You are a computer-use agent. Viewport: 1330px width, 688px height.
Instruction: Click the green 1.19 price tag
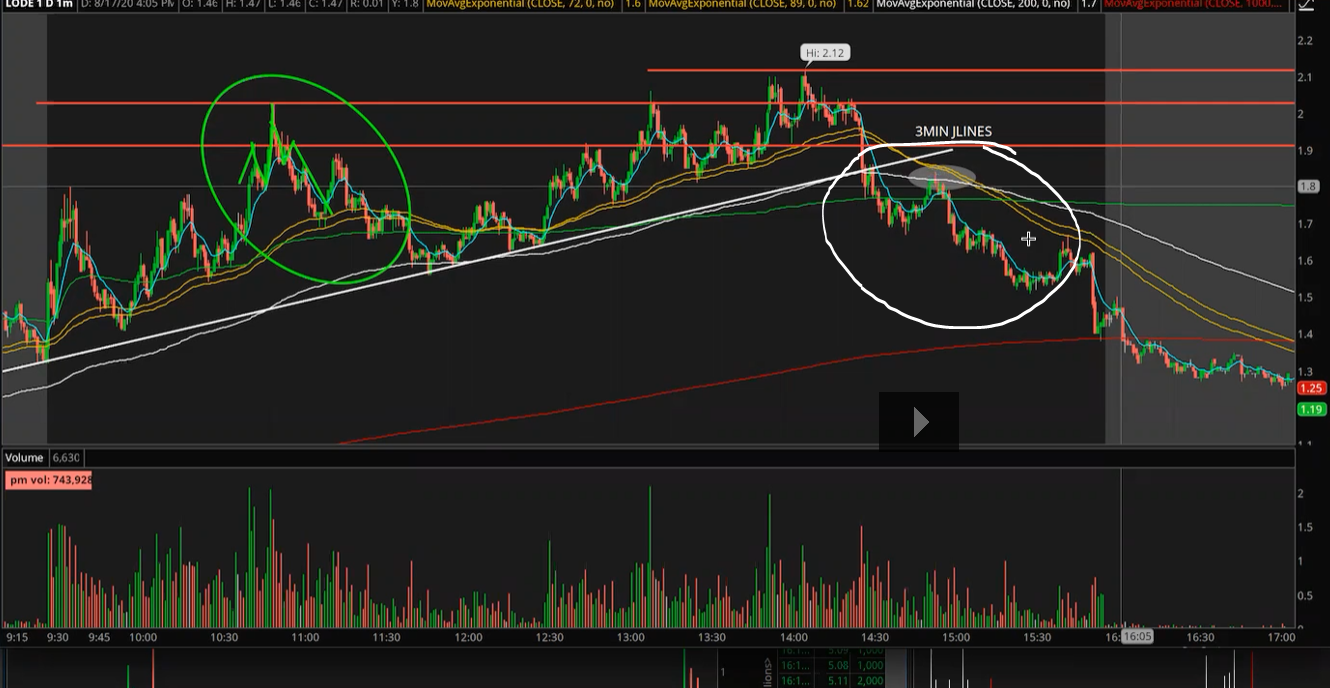coord(1311,409)
